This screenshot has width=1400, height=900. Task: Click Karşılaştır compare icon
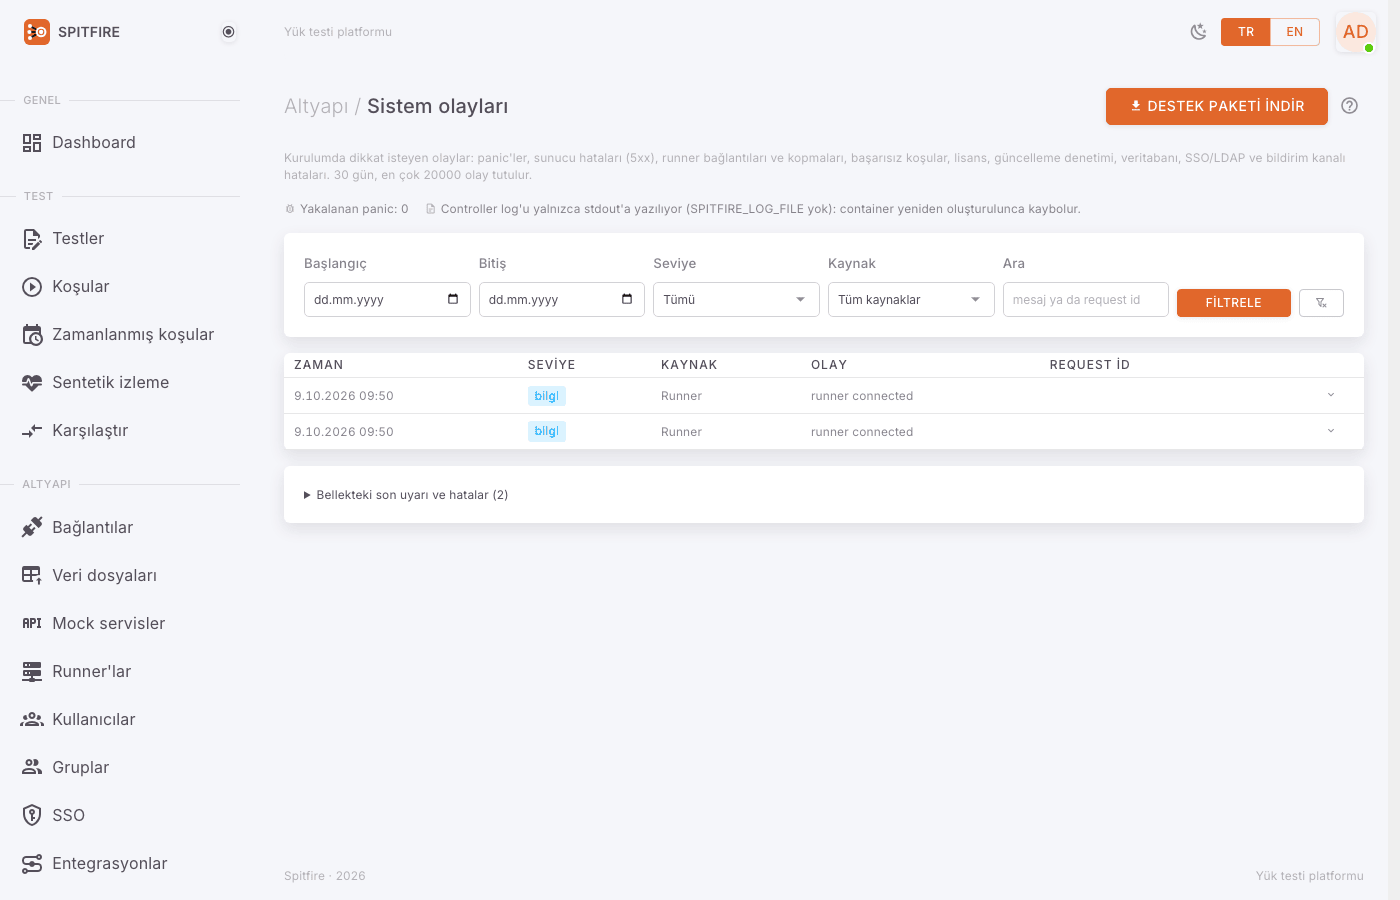point(32,431)
